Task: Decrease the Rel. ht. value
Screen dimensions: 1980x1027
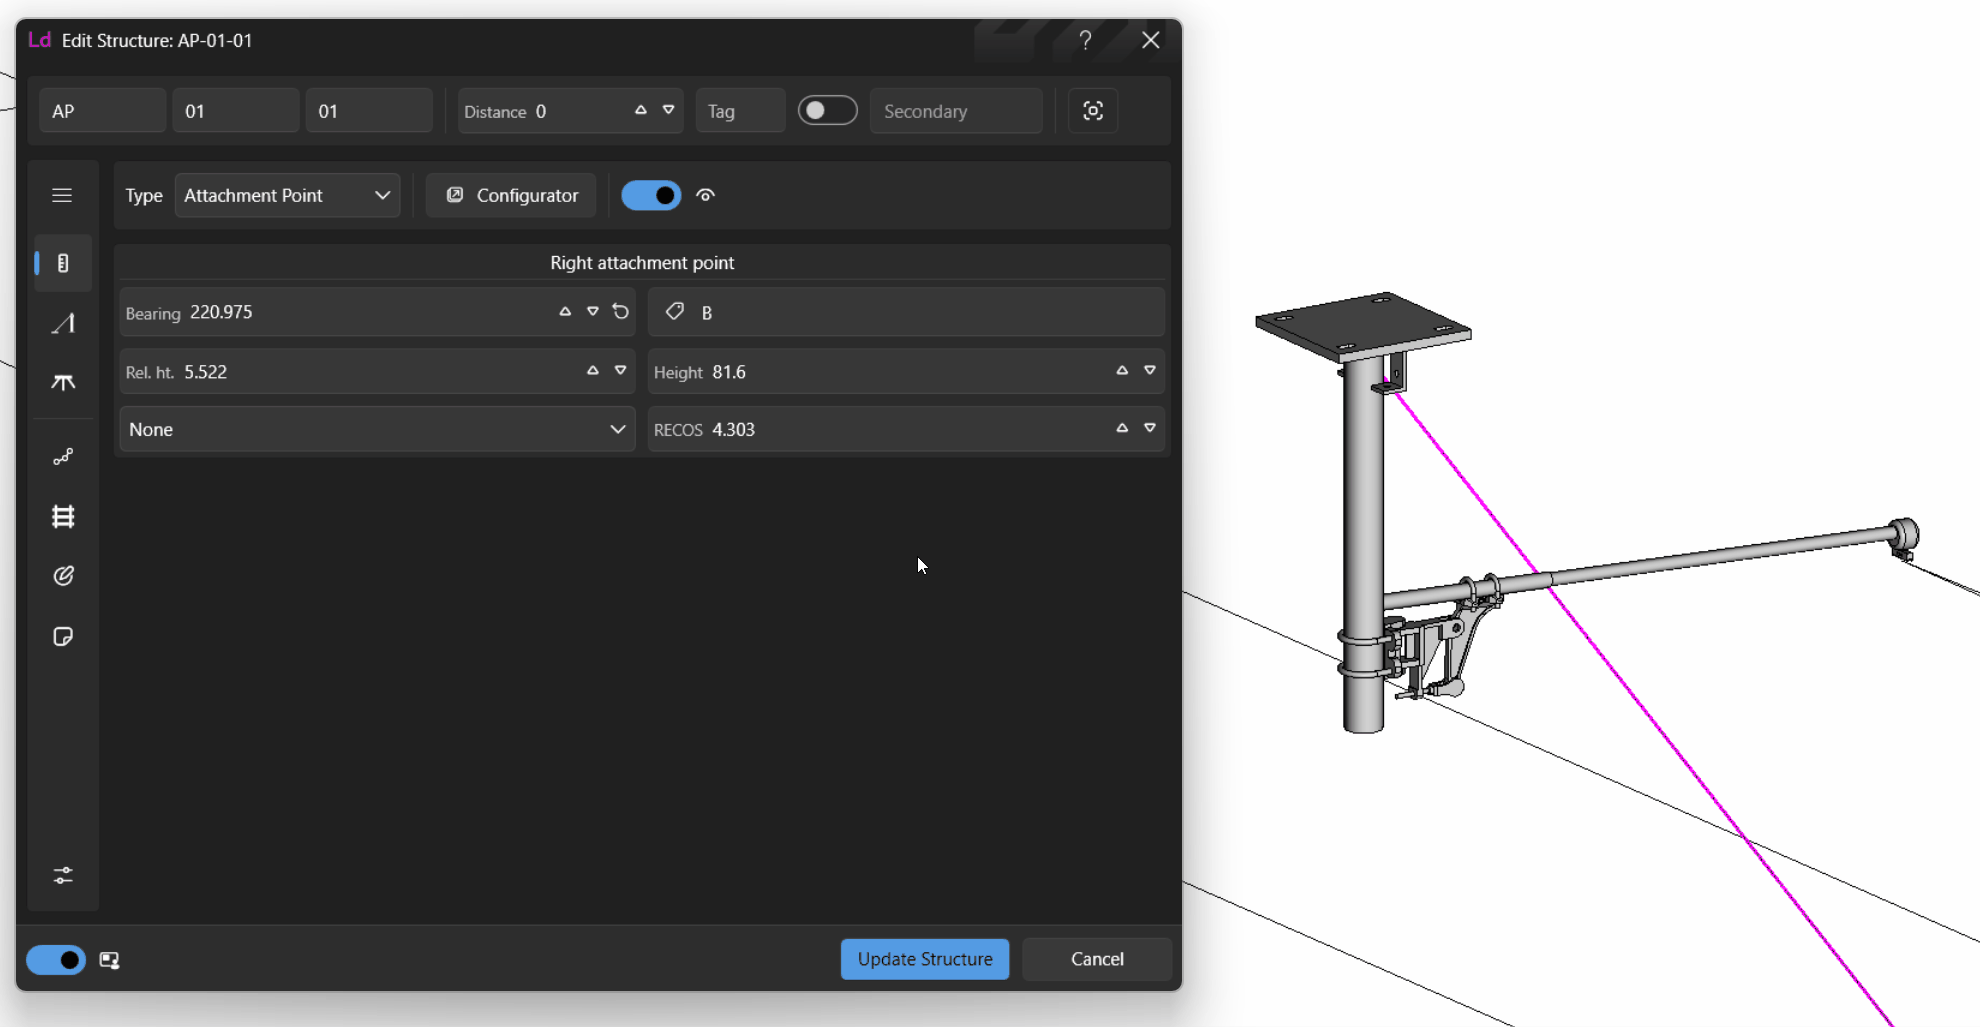Action: pyautogui.click(x=620, y=370)
